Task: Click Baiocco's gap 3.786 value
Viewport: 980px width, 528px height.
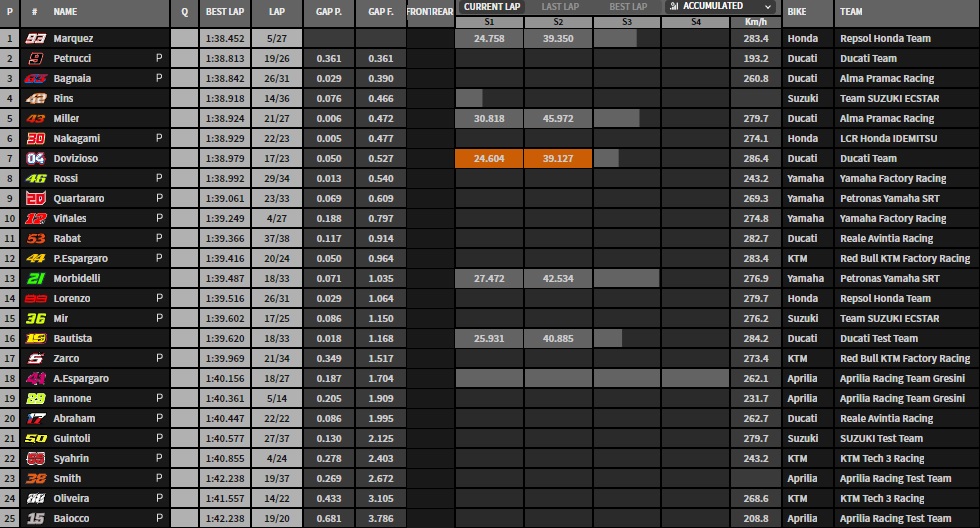Action: (381, 519)
